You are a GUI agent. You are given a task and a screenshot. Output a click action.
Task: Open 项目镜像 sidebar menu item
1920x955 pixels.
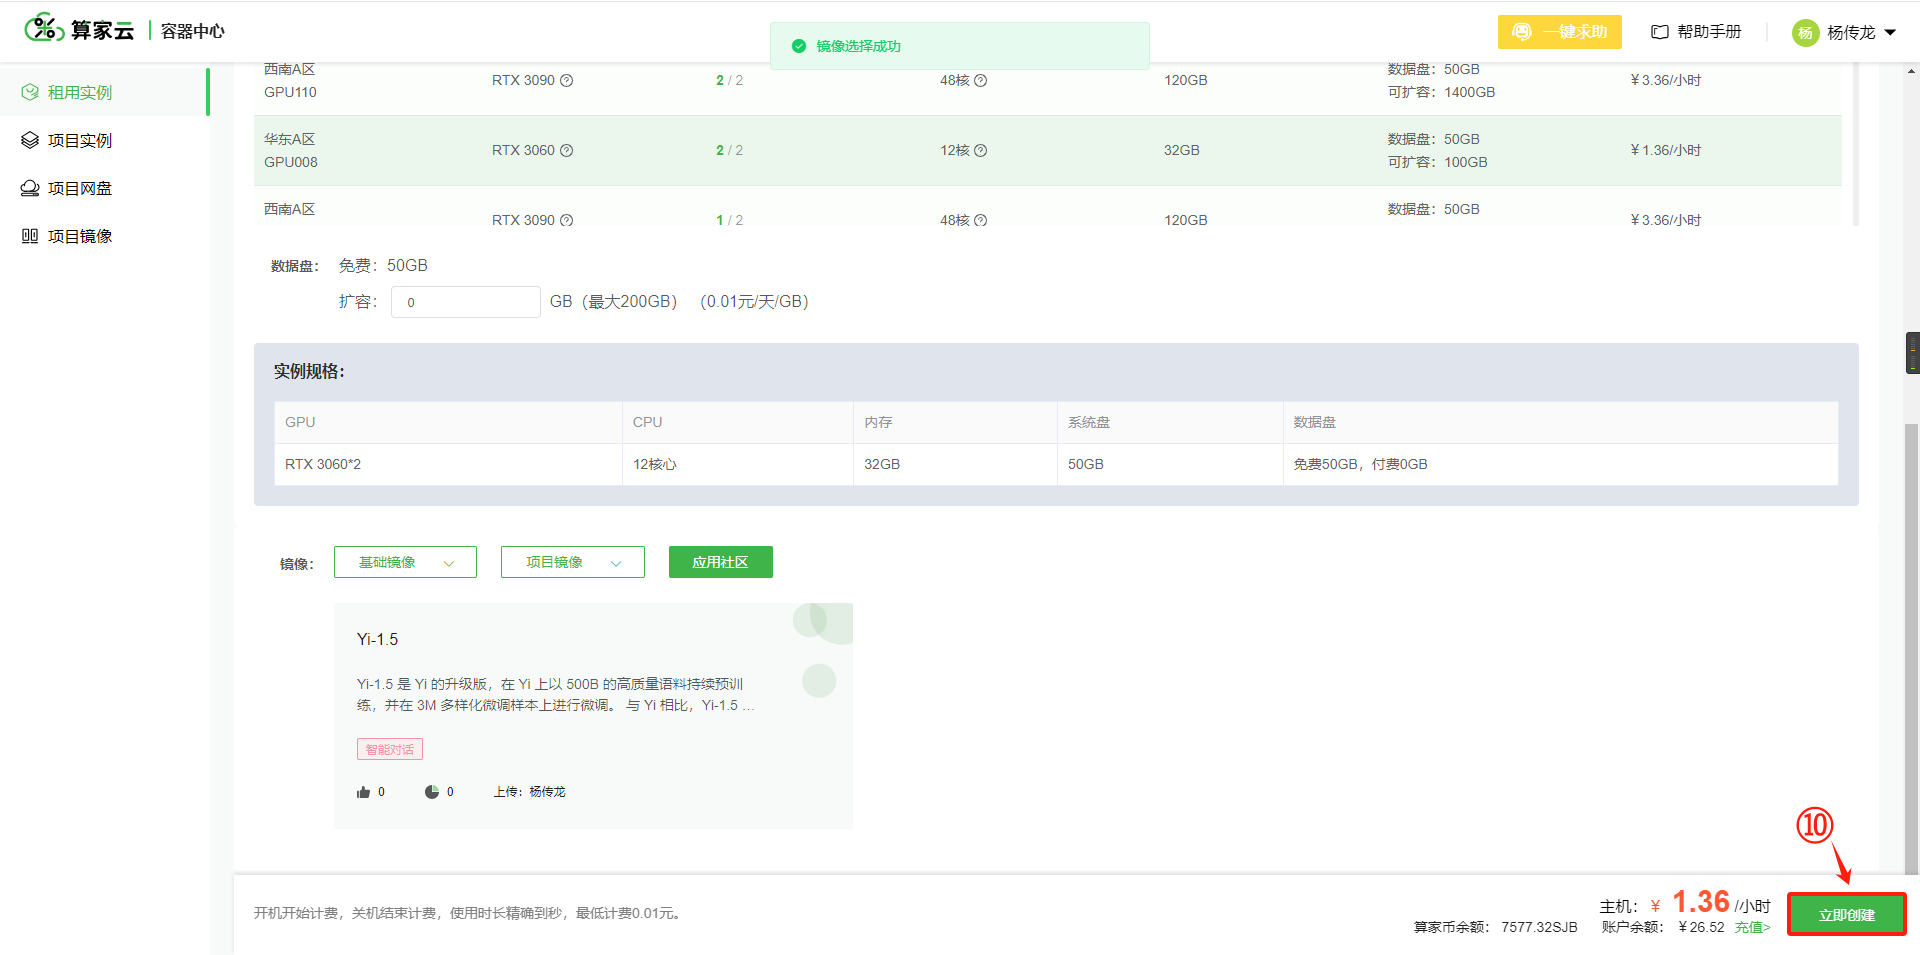pos(105,236)
